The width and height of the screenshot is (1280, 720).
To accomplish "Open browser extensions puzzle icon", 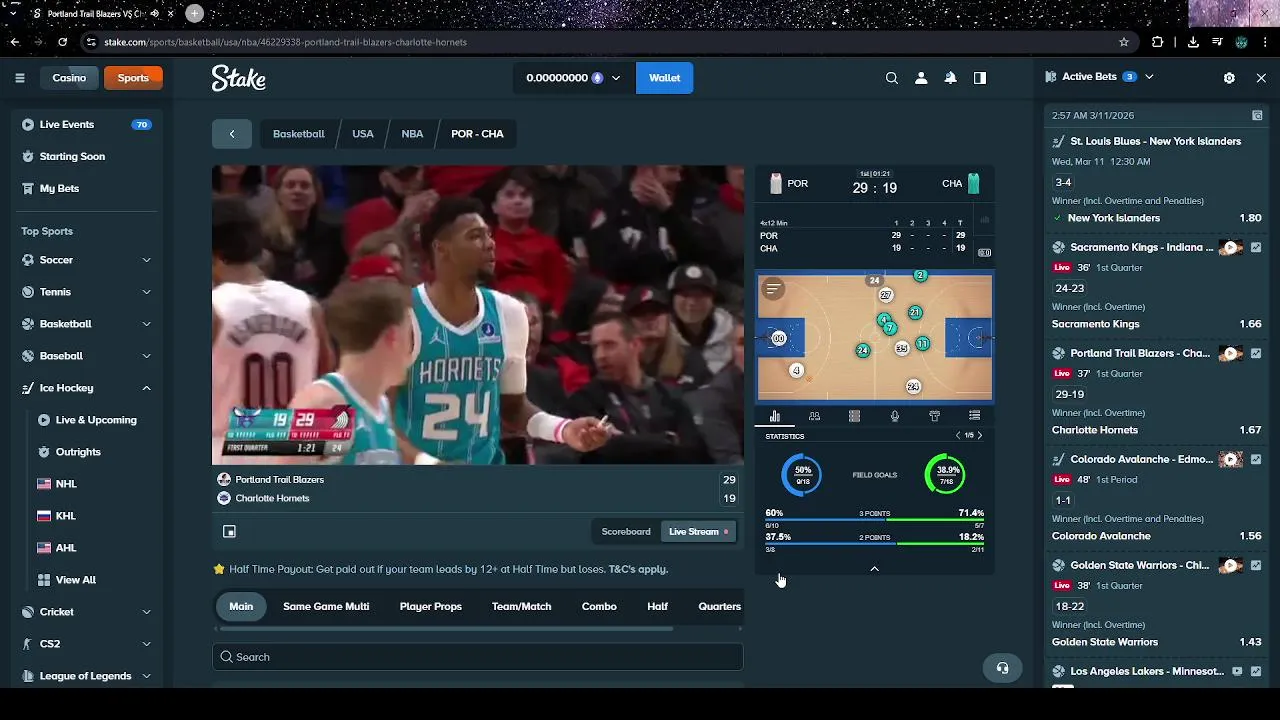I will (x=1157, y=42).
